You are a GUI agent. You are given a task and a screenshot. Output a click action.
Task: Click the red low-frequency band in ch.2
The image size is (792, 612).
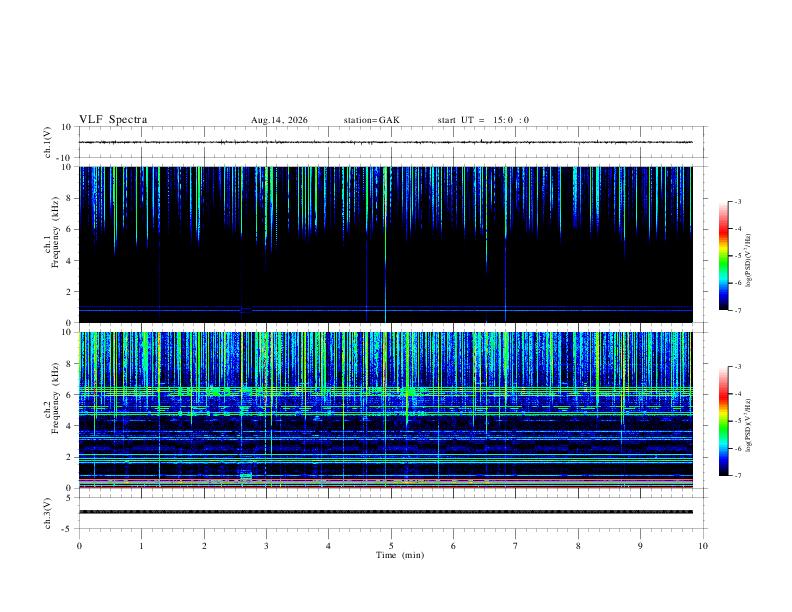385,480
